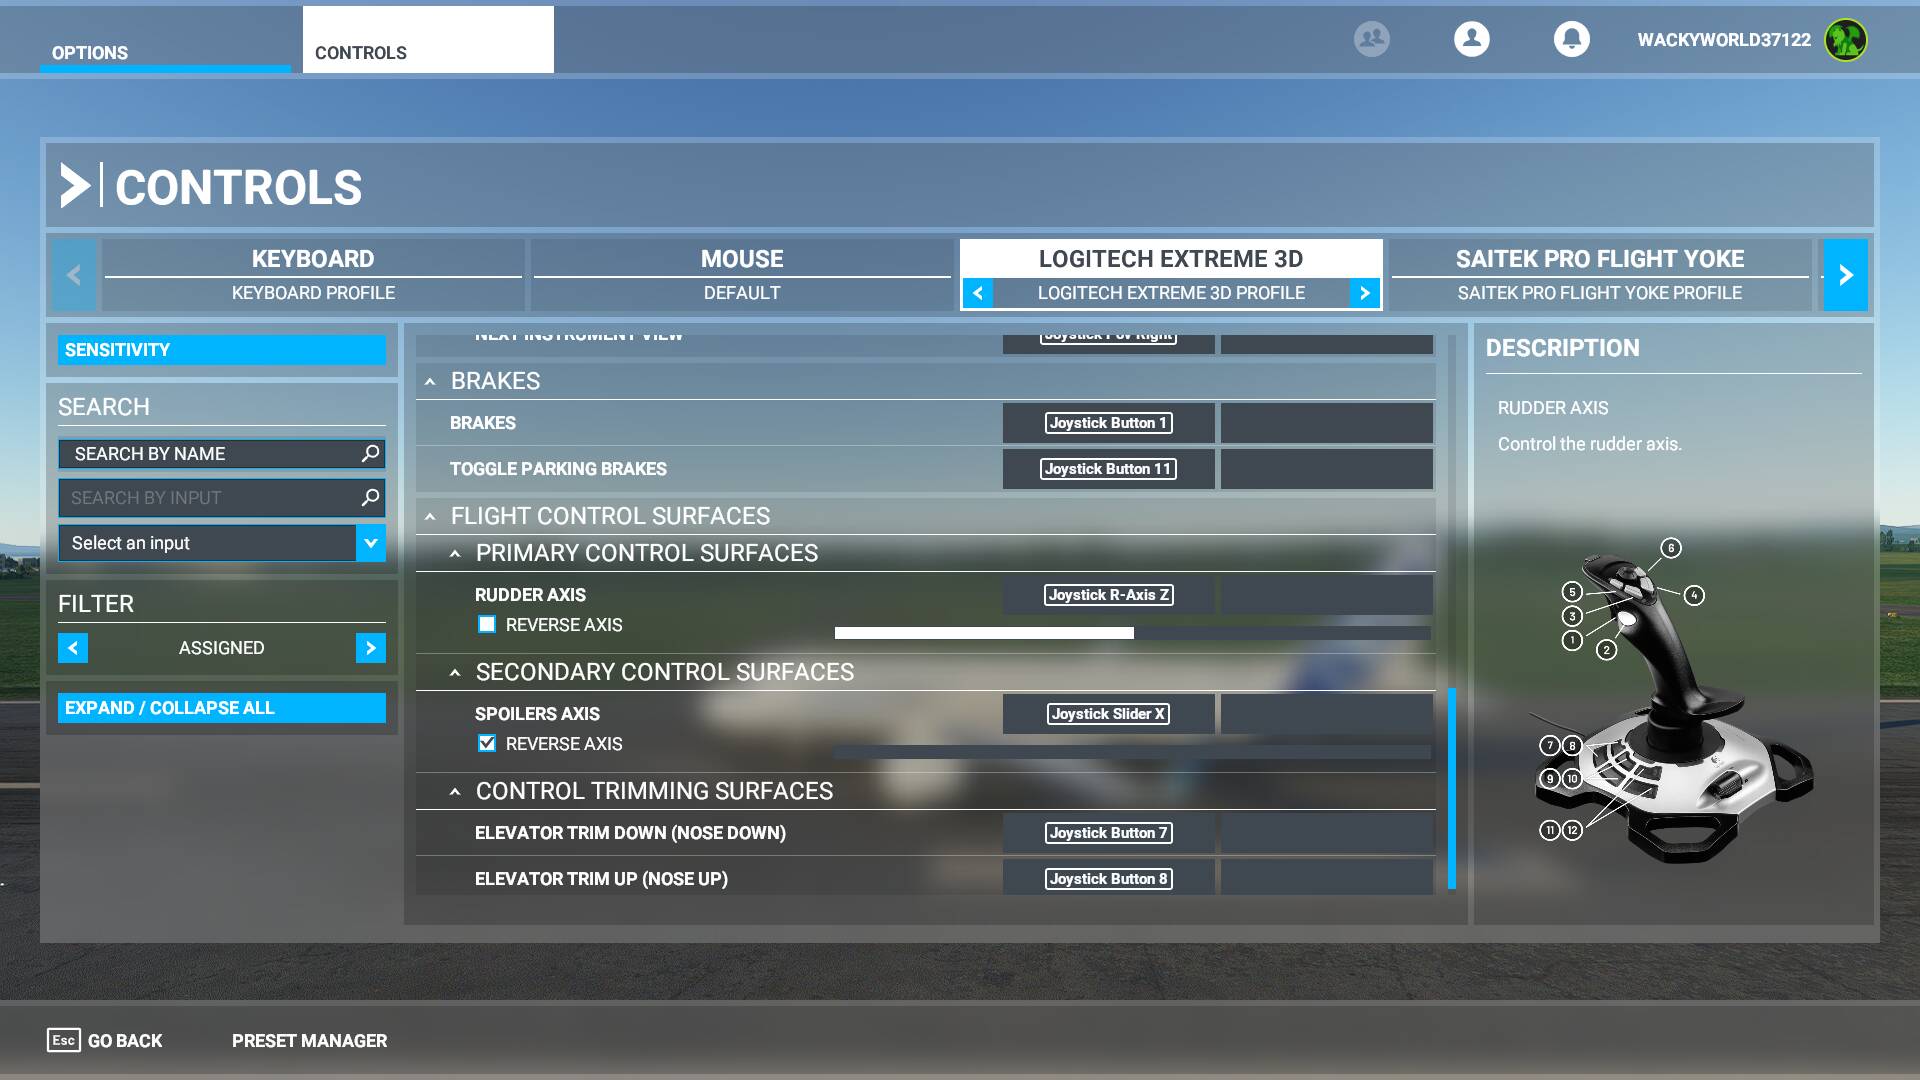
Task: Open the Preset Manager
Action: [x=309, y=1041]
